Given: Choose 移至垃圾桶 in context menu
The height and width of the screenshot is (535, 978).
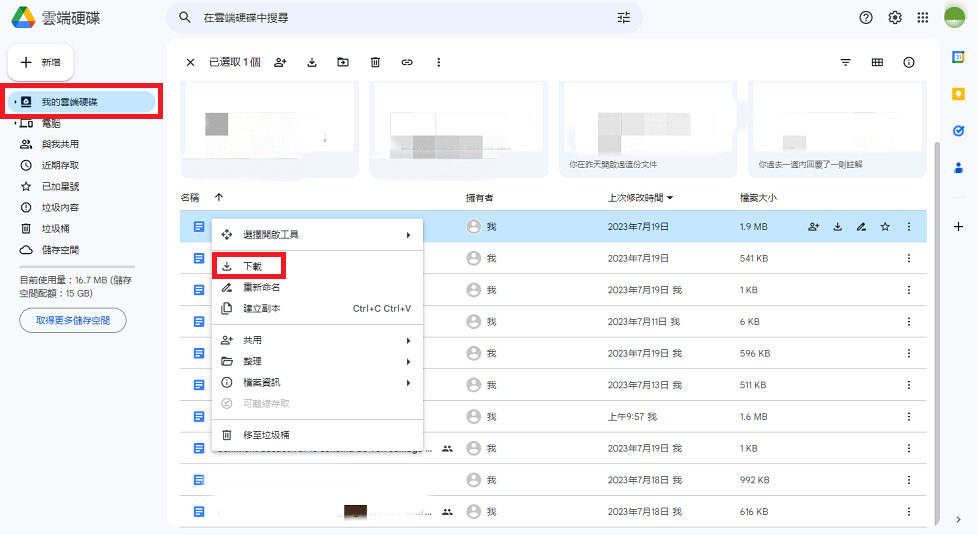Looking at the screenshot, I should point(317,435).
